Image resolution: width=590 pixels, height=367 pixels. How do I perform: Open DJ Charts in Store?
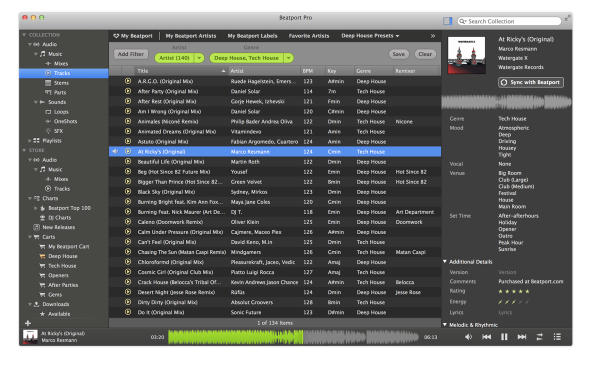tap(59, 218)
